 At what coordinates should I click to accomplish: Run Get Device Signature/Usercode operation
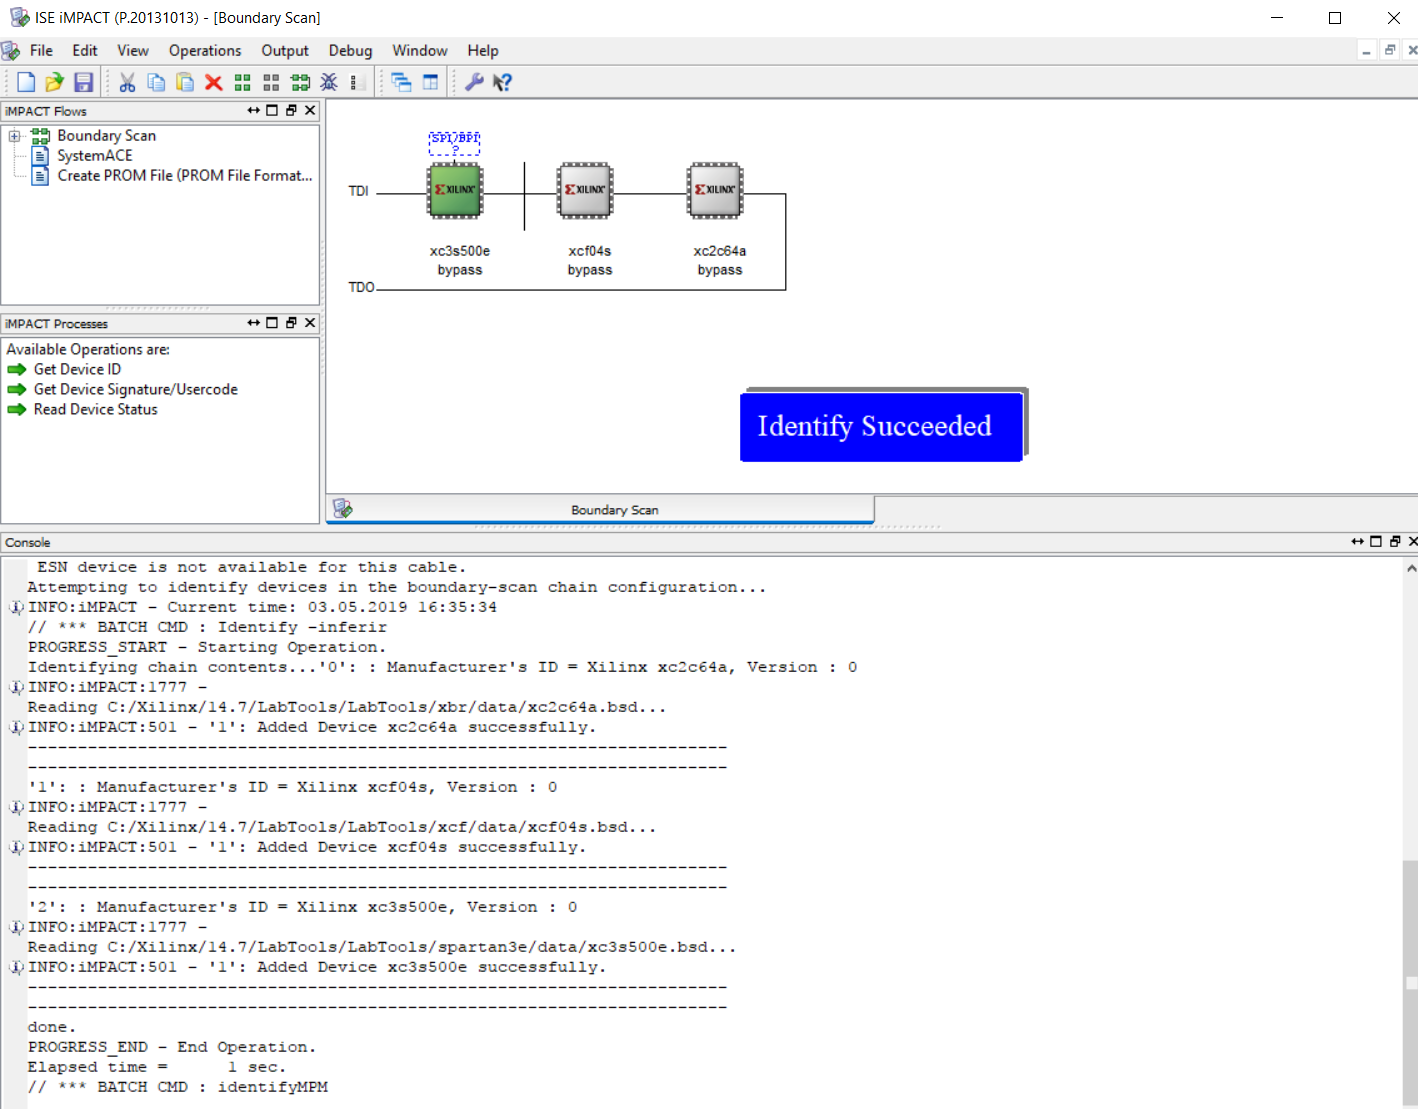(135, 390)
